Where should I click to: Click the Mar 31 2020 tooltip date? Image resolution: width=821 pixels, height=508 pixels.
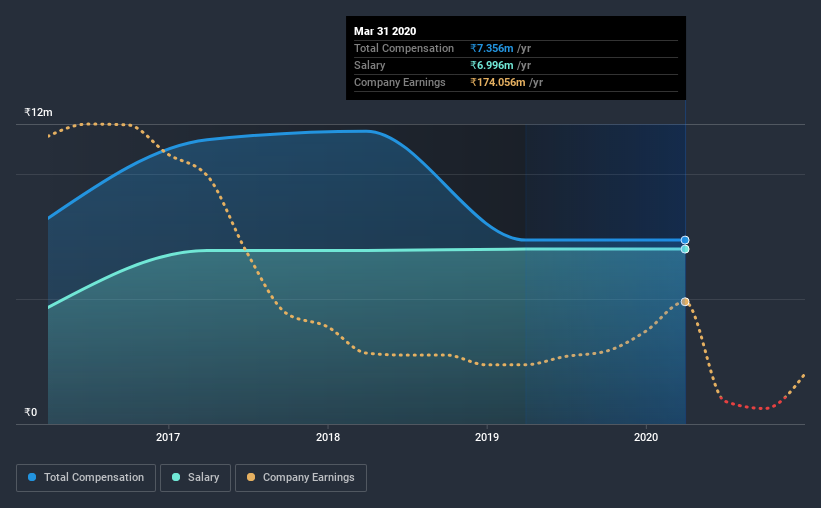(x=385, y=31)
